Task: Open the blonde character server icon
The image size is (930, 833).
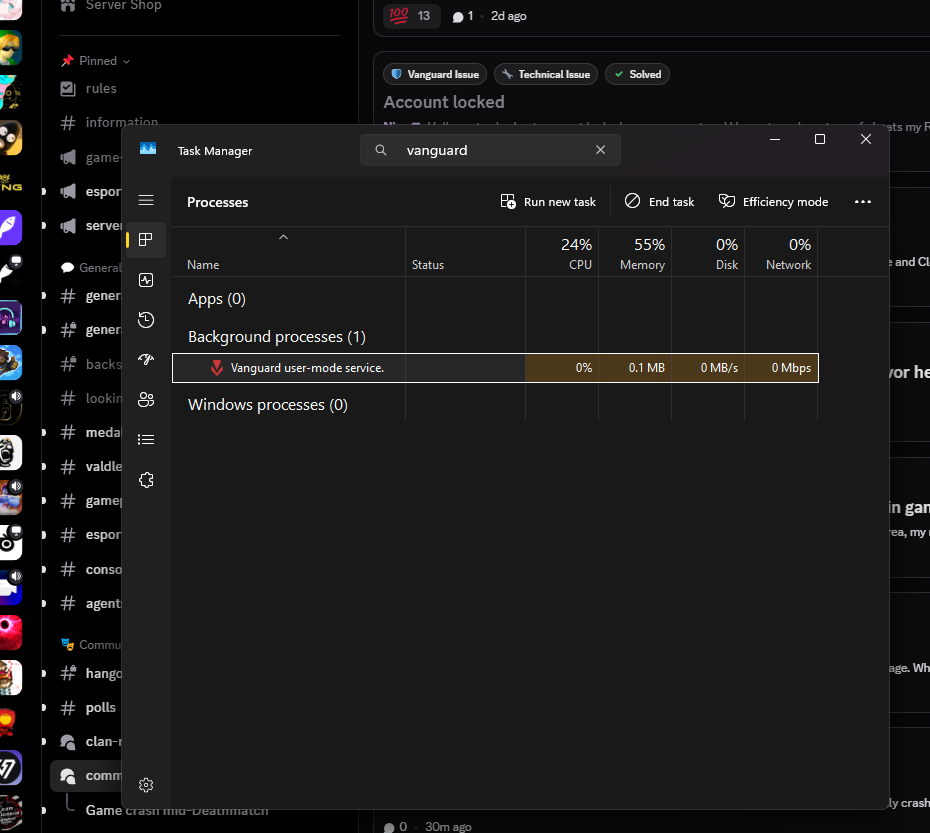Action: click(10, 48)
